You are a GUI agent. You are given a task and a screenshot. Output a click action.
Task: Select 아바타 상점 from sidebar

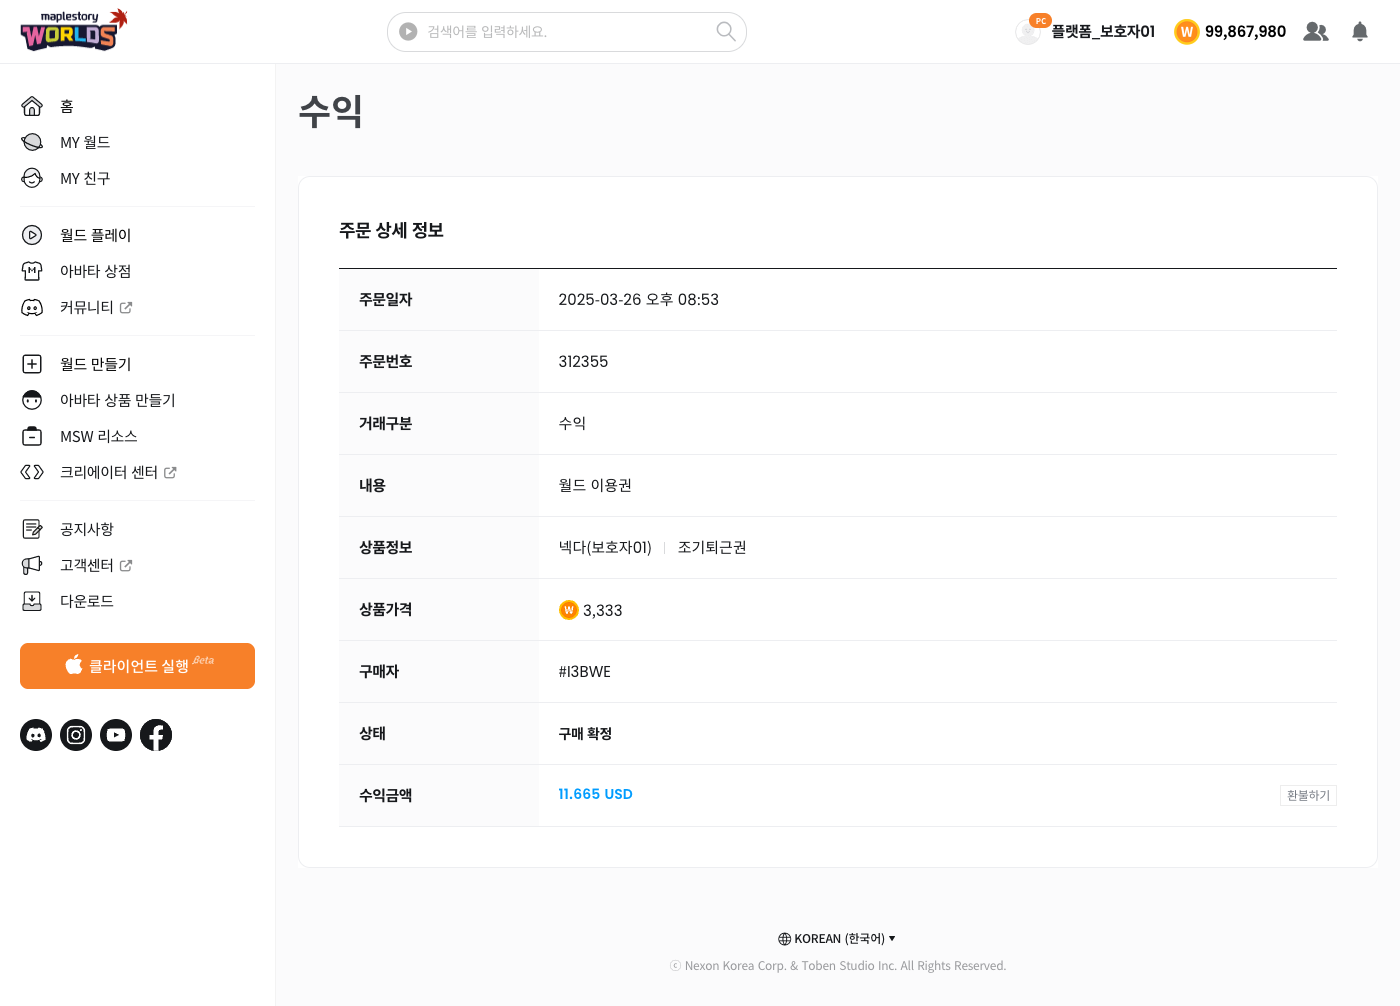click(95, 271)
